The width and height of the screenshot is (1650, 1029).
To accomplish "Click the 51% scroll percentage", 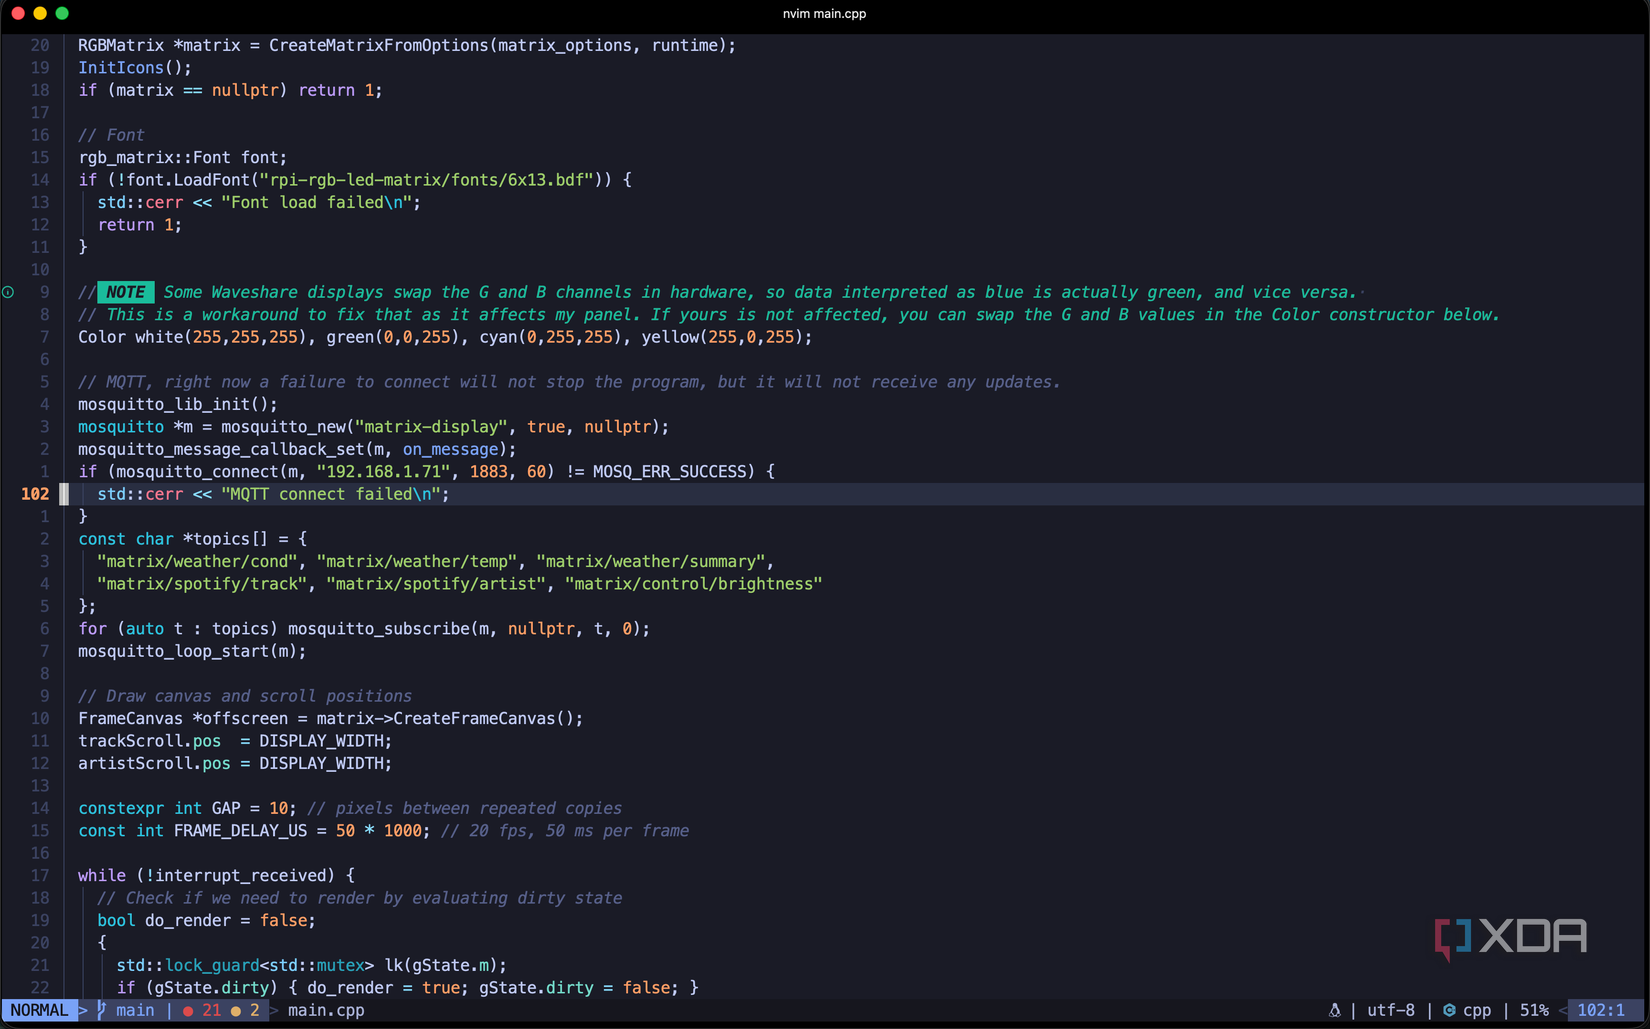I will pyautogui.click(x=1533, y=1010).
